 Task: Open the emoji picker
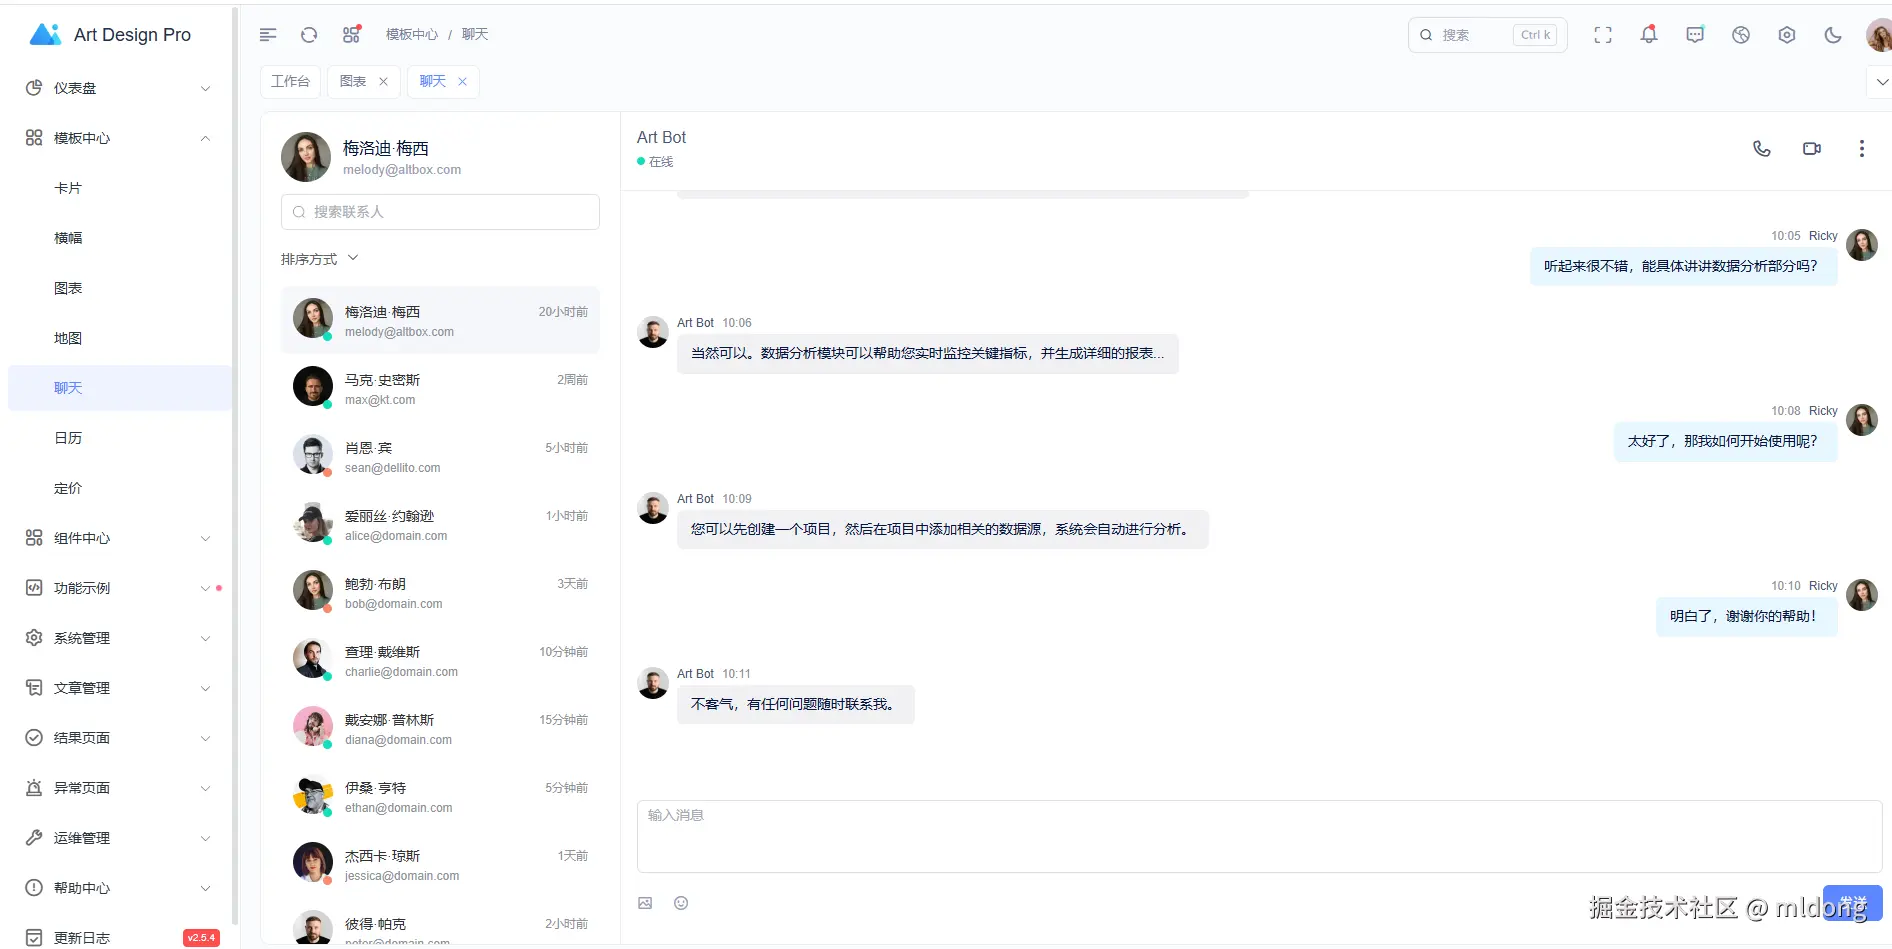(x=681, y=903)
